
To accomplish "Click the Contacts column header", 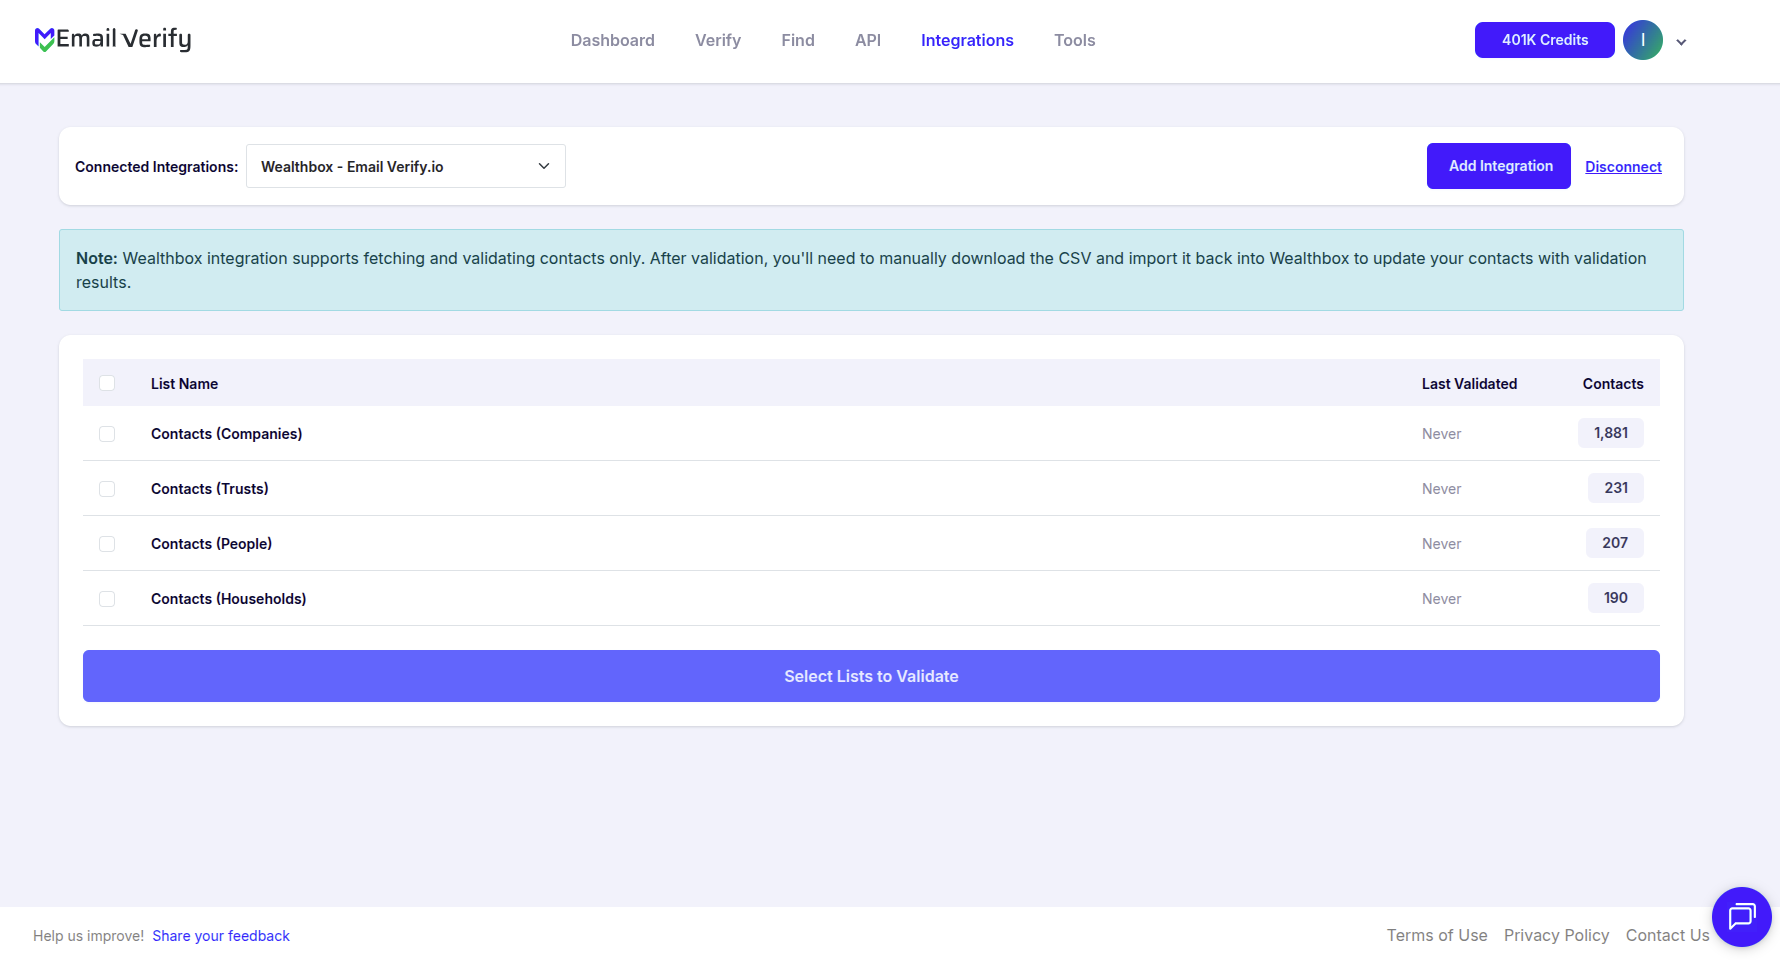I will tap(1613, 384).
